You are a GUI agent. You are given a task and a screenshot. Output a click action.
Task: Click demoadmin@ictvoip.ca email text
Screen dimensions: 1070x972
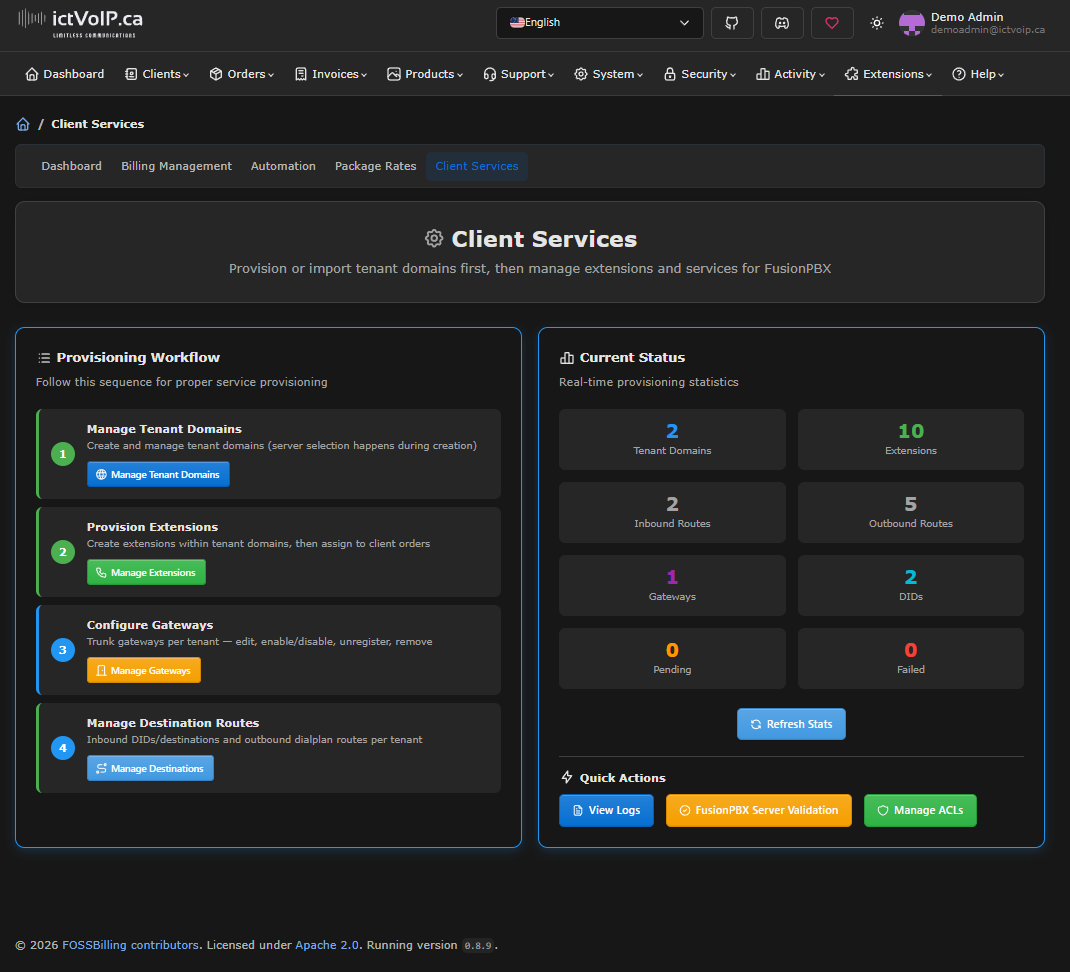coord(987,30)
